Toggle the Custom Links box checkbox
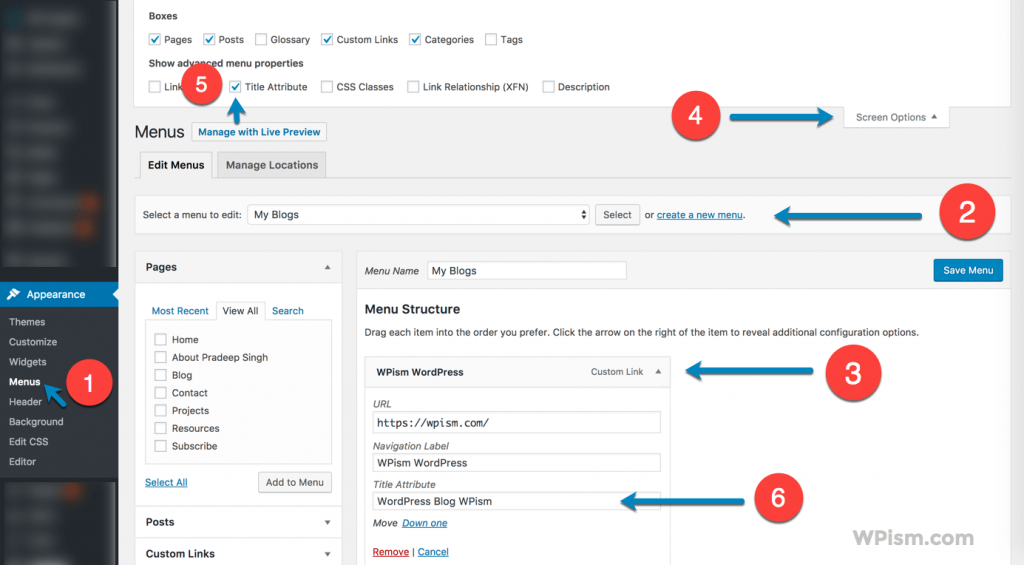 click(x=327, y=39)
